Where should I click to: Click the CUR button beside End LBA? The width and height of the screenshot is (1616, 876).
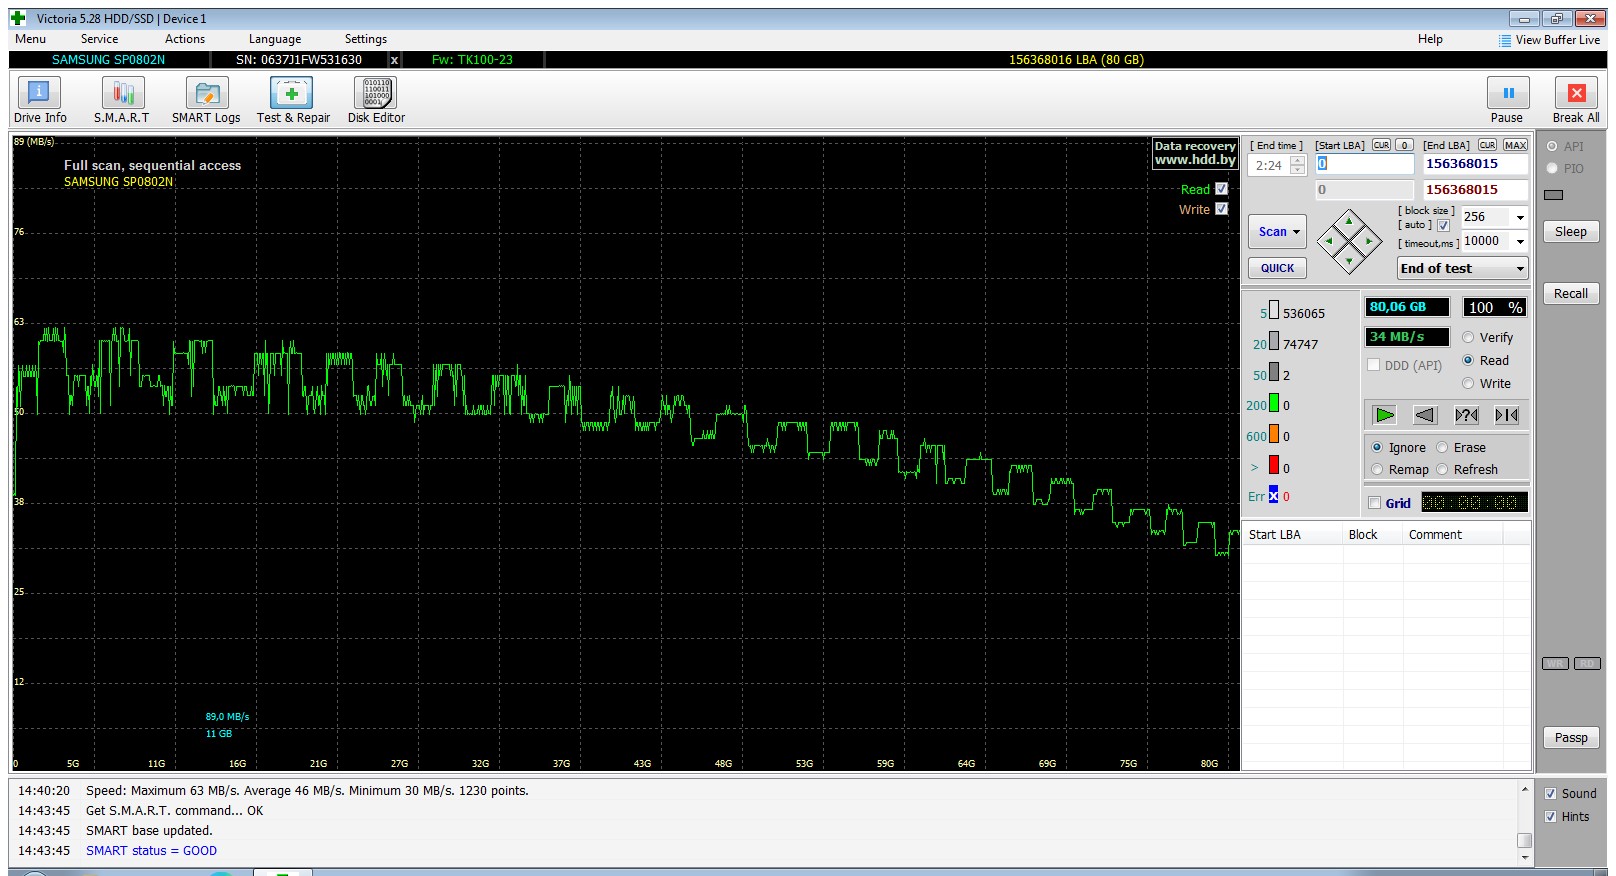[x=1488, y=145]
